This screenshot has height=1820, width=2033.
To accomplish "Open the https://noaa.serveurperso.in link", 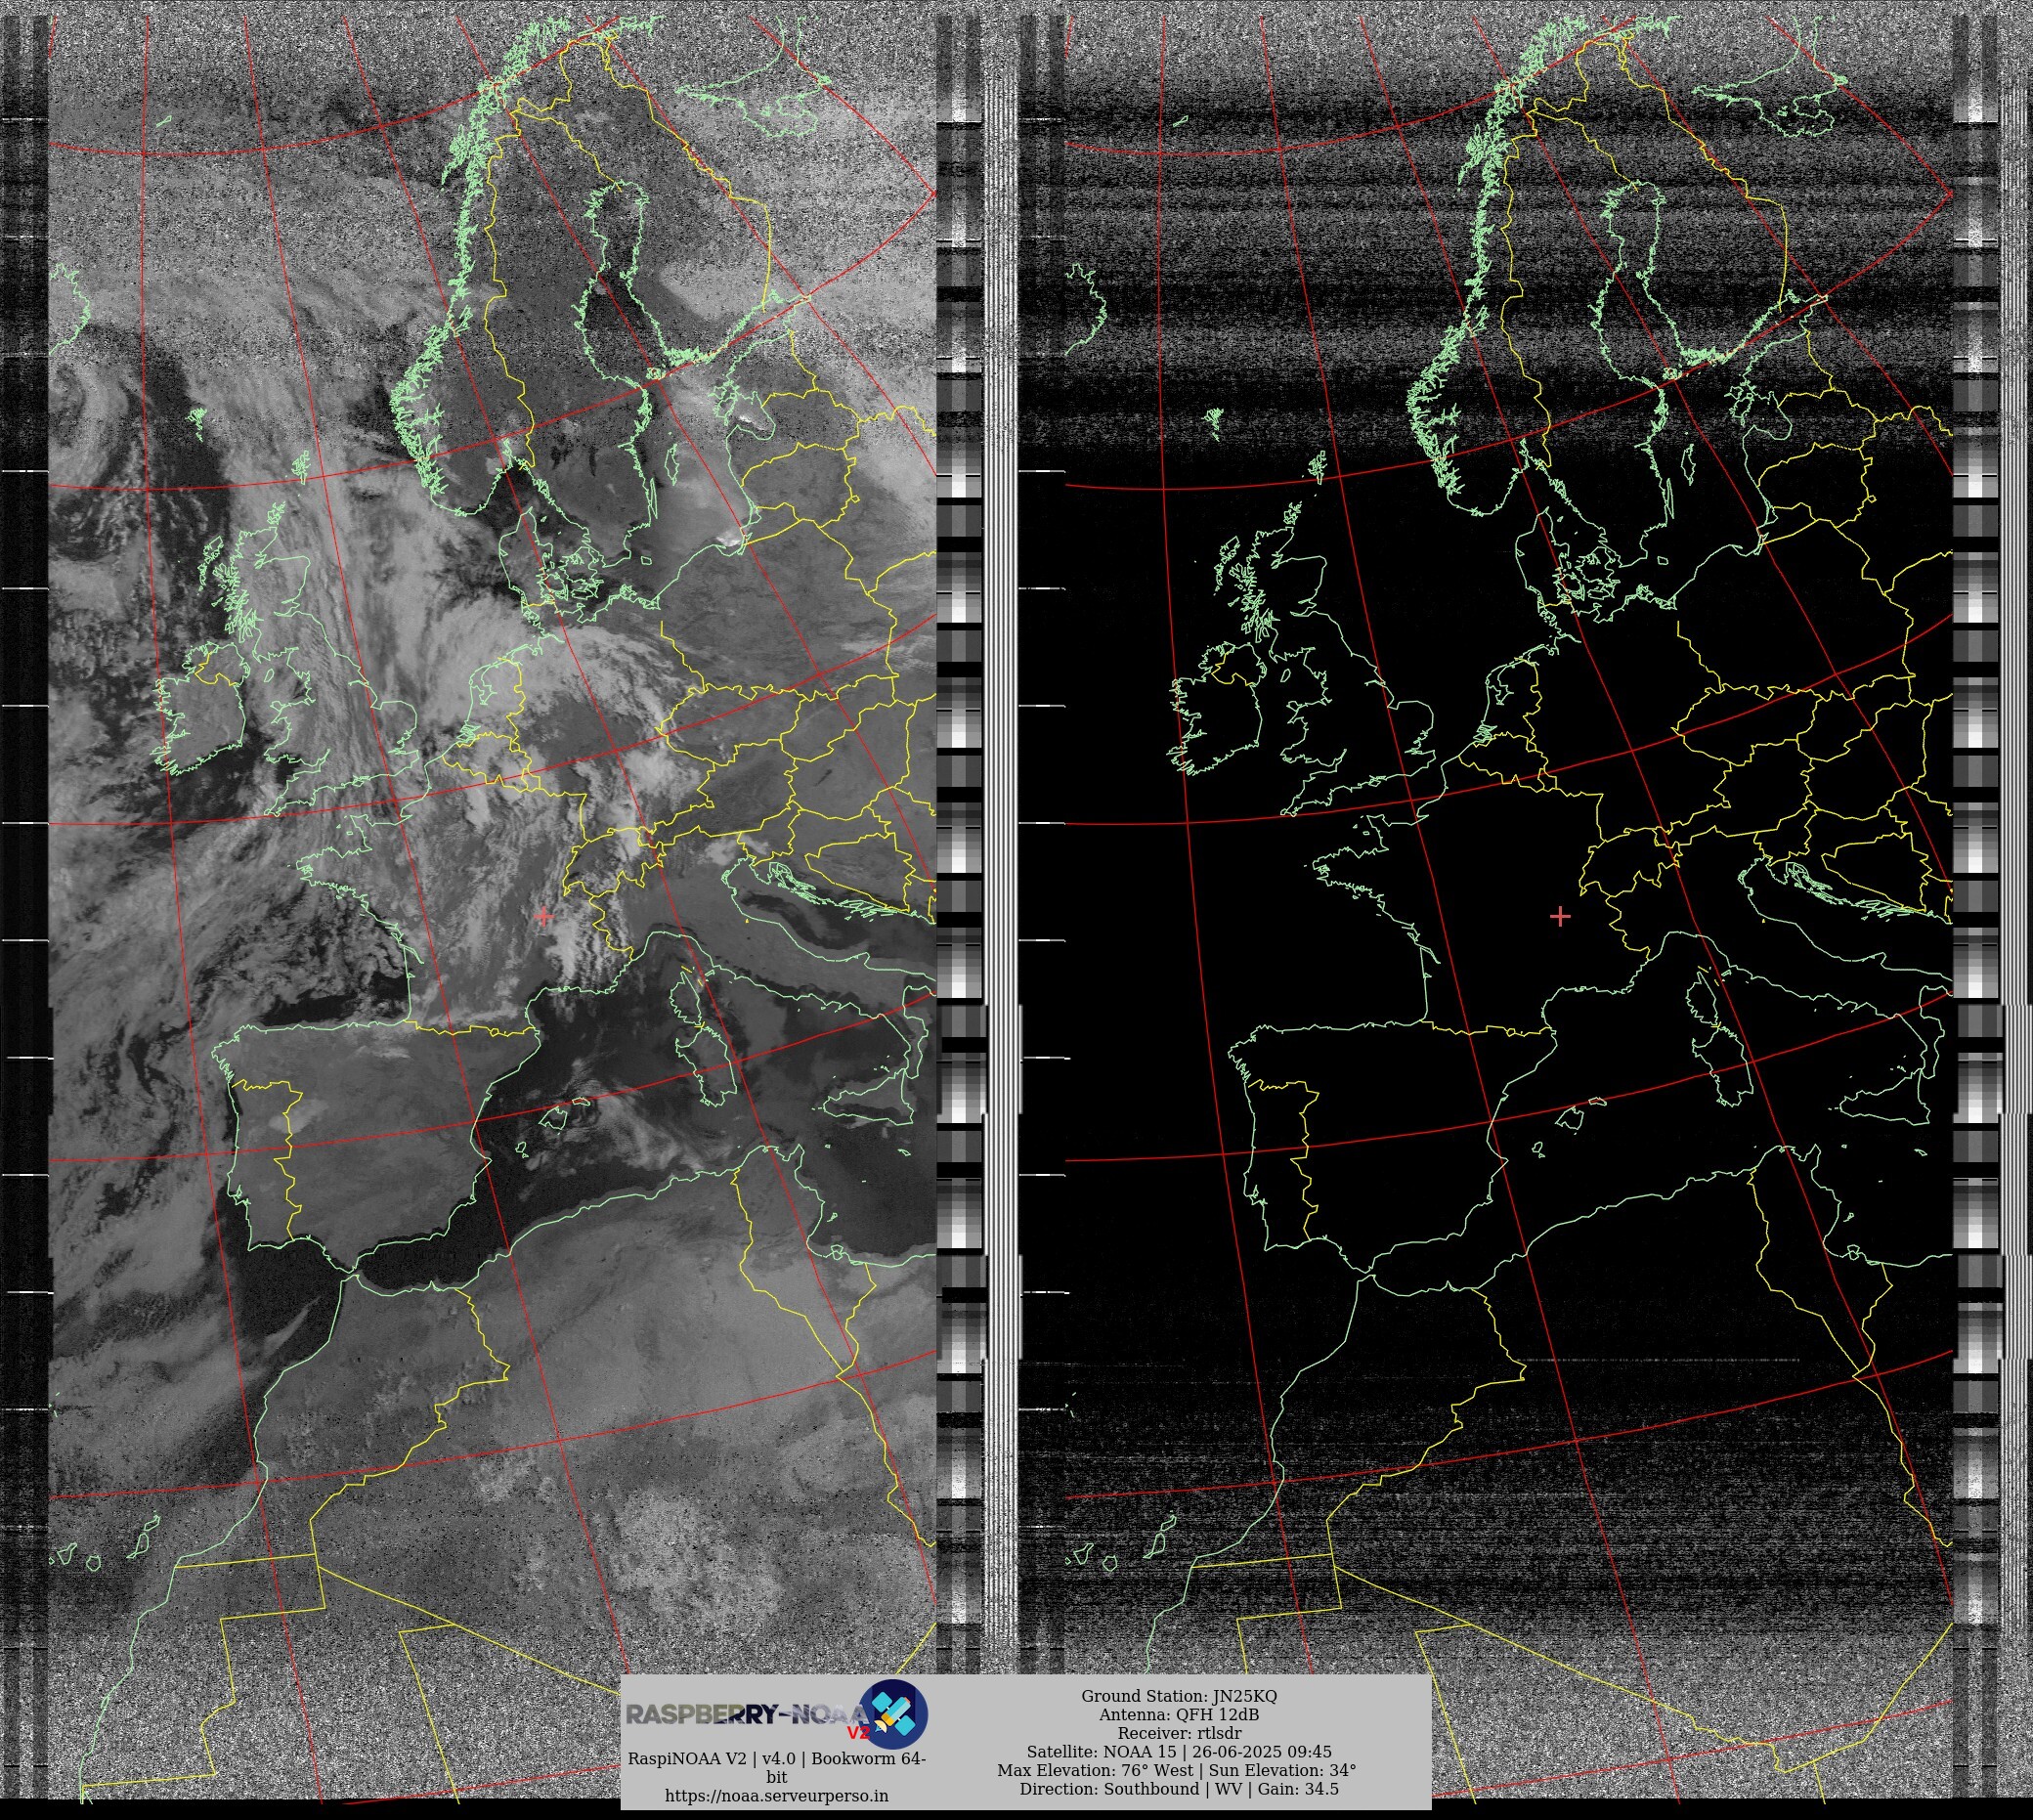I will (776, 1795).
